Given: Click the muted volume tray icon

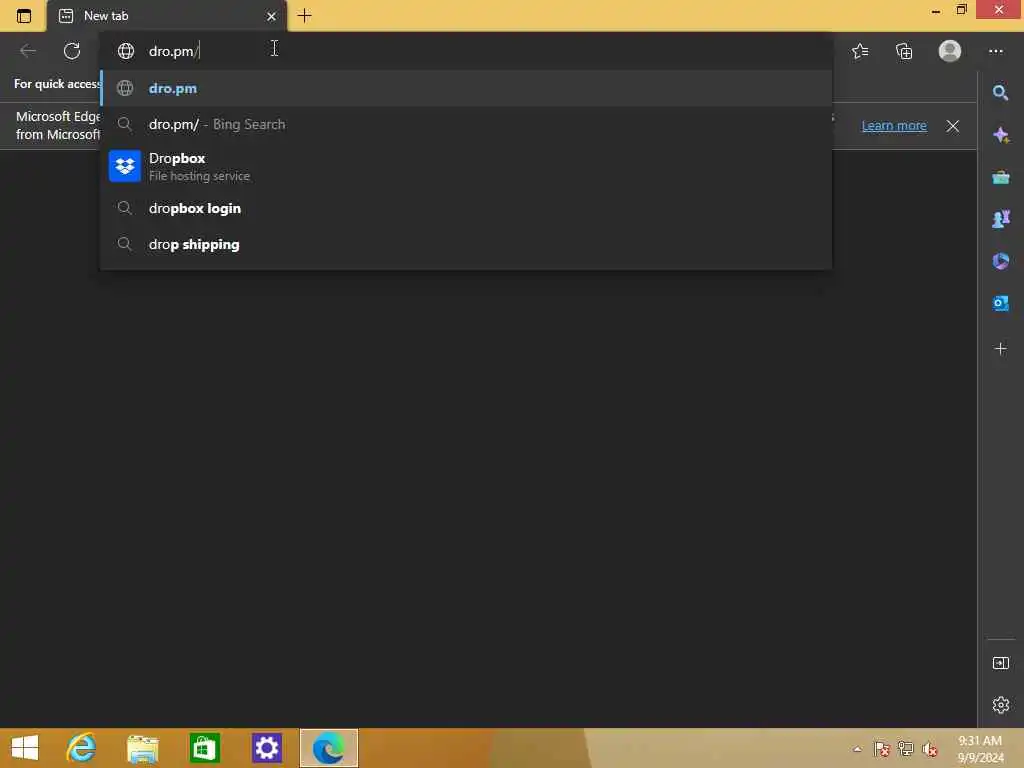Looking at the screenshot, I should pyautogui.click(x=930, y=749).
